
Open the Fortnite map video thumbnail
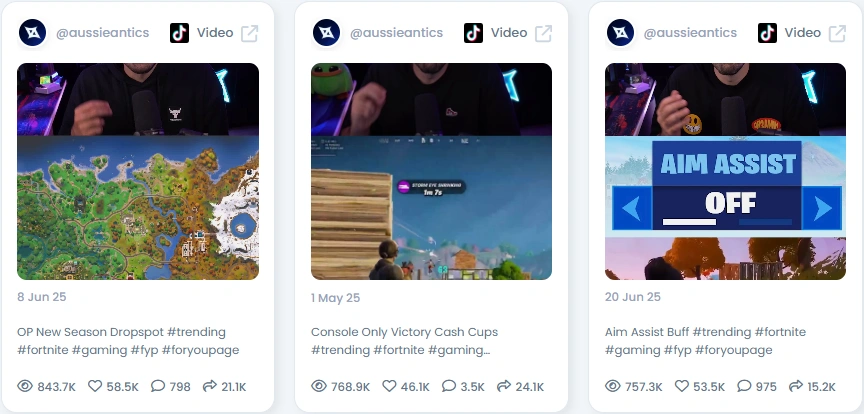point(138,171)
